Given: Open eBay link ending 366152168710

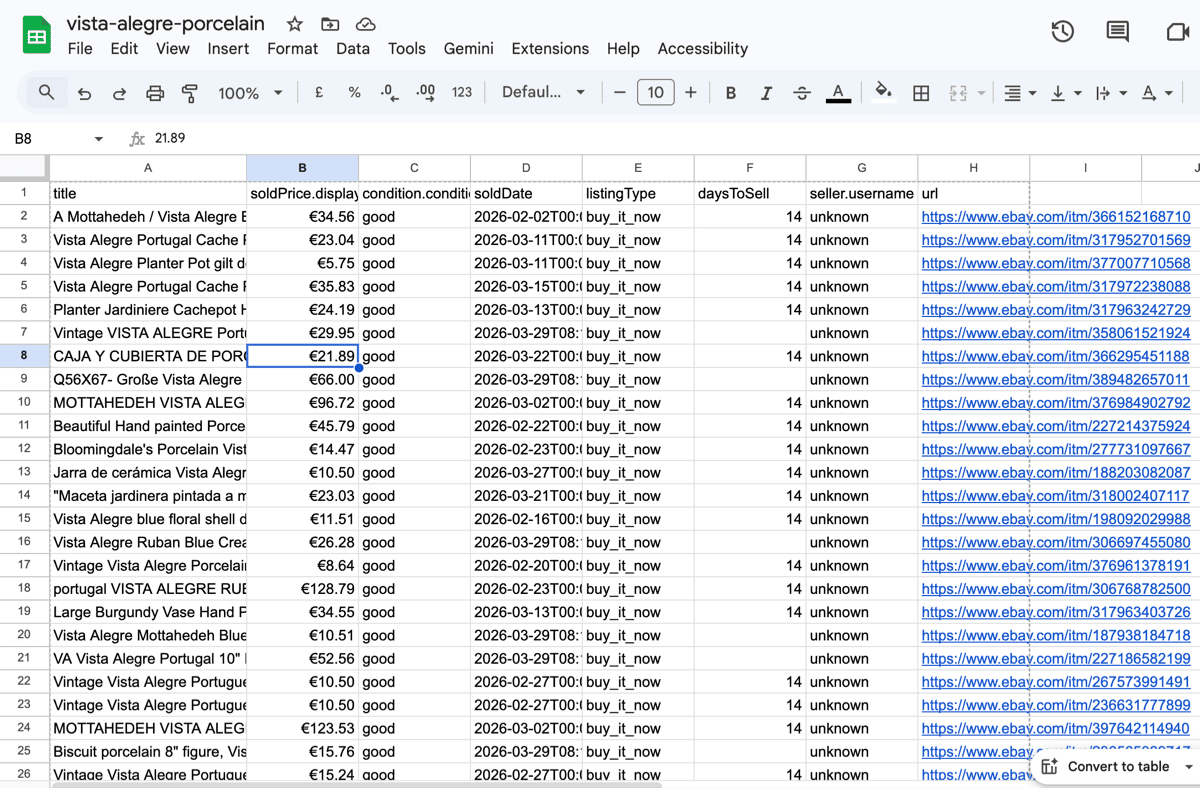Looking at the screenshot, I should tap(1056, 216).
